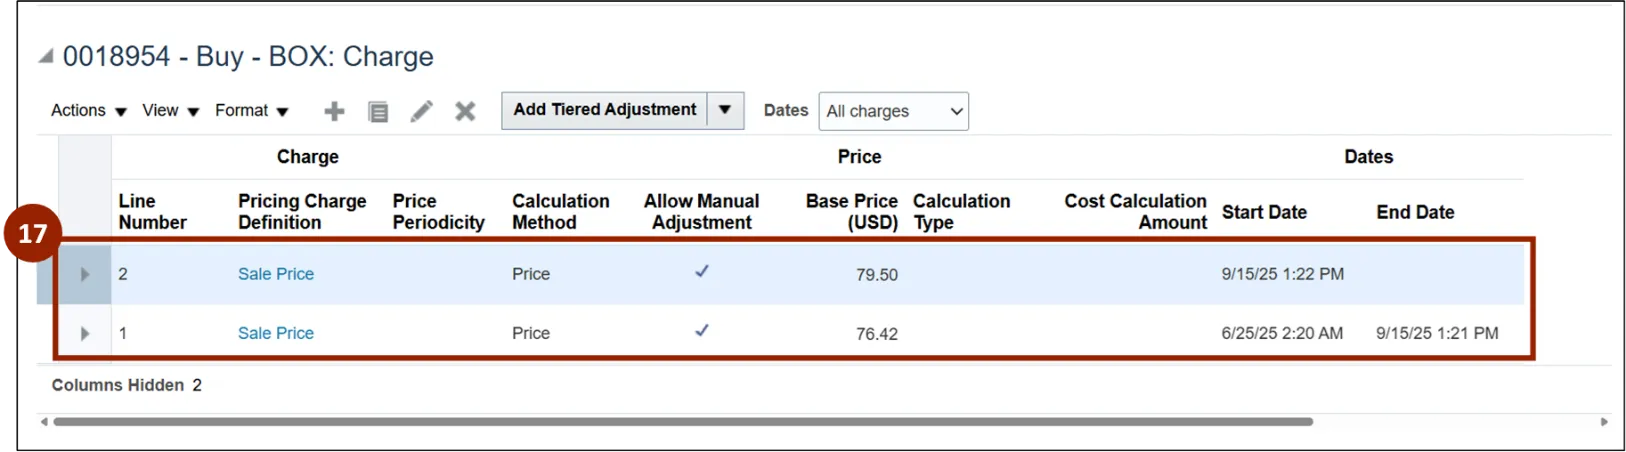
Task: Click the Delete (X) icon
Action: pos(465,111)
